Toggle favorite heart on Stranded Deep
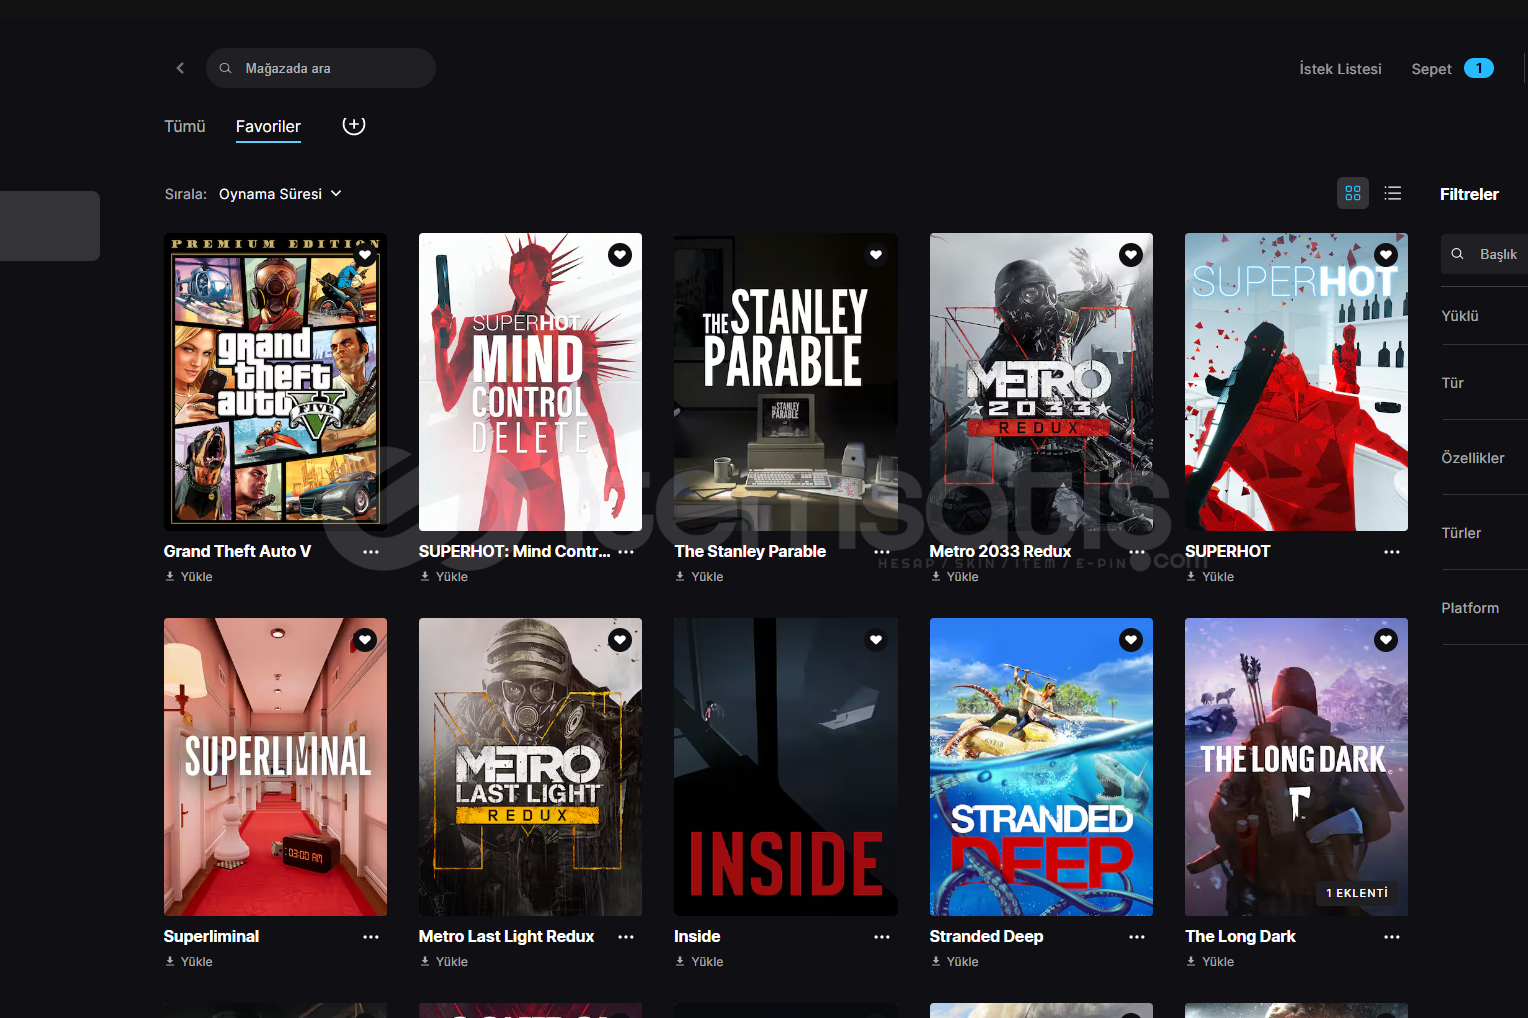The height and width of the screenshot is (1018, 1528). click(1131, 640)
